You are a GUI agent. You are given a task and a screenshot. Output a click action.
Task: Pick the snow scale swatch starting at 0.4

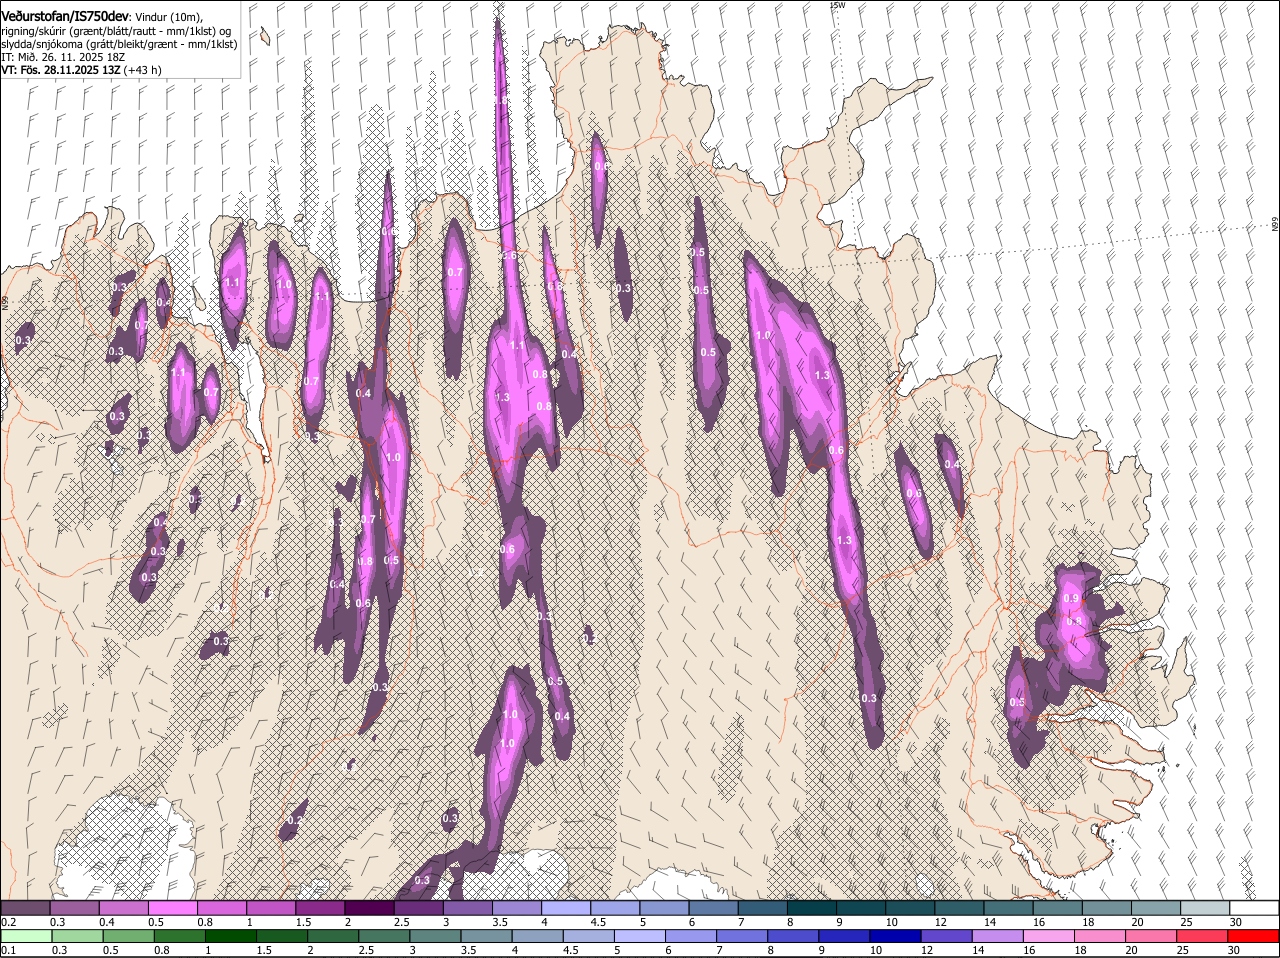click(123, 908)
